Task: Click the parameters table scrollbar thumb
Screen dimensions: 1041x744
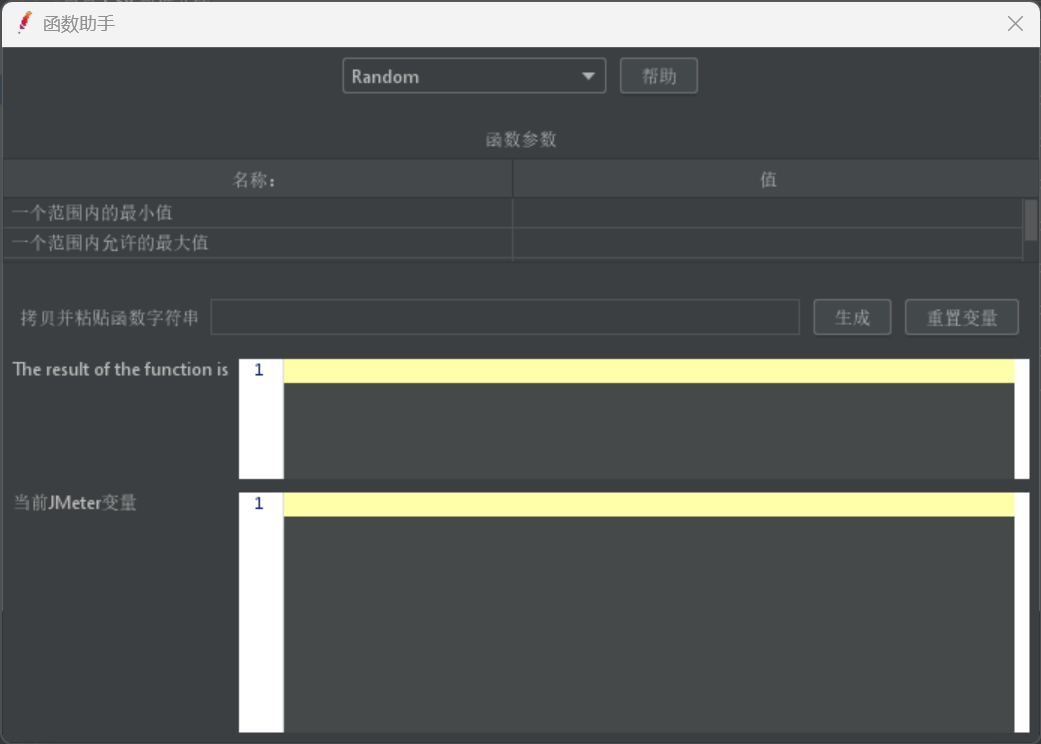Action: pyautogui.click(x=1030, y=220)
